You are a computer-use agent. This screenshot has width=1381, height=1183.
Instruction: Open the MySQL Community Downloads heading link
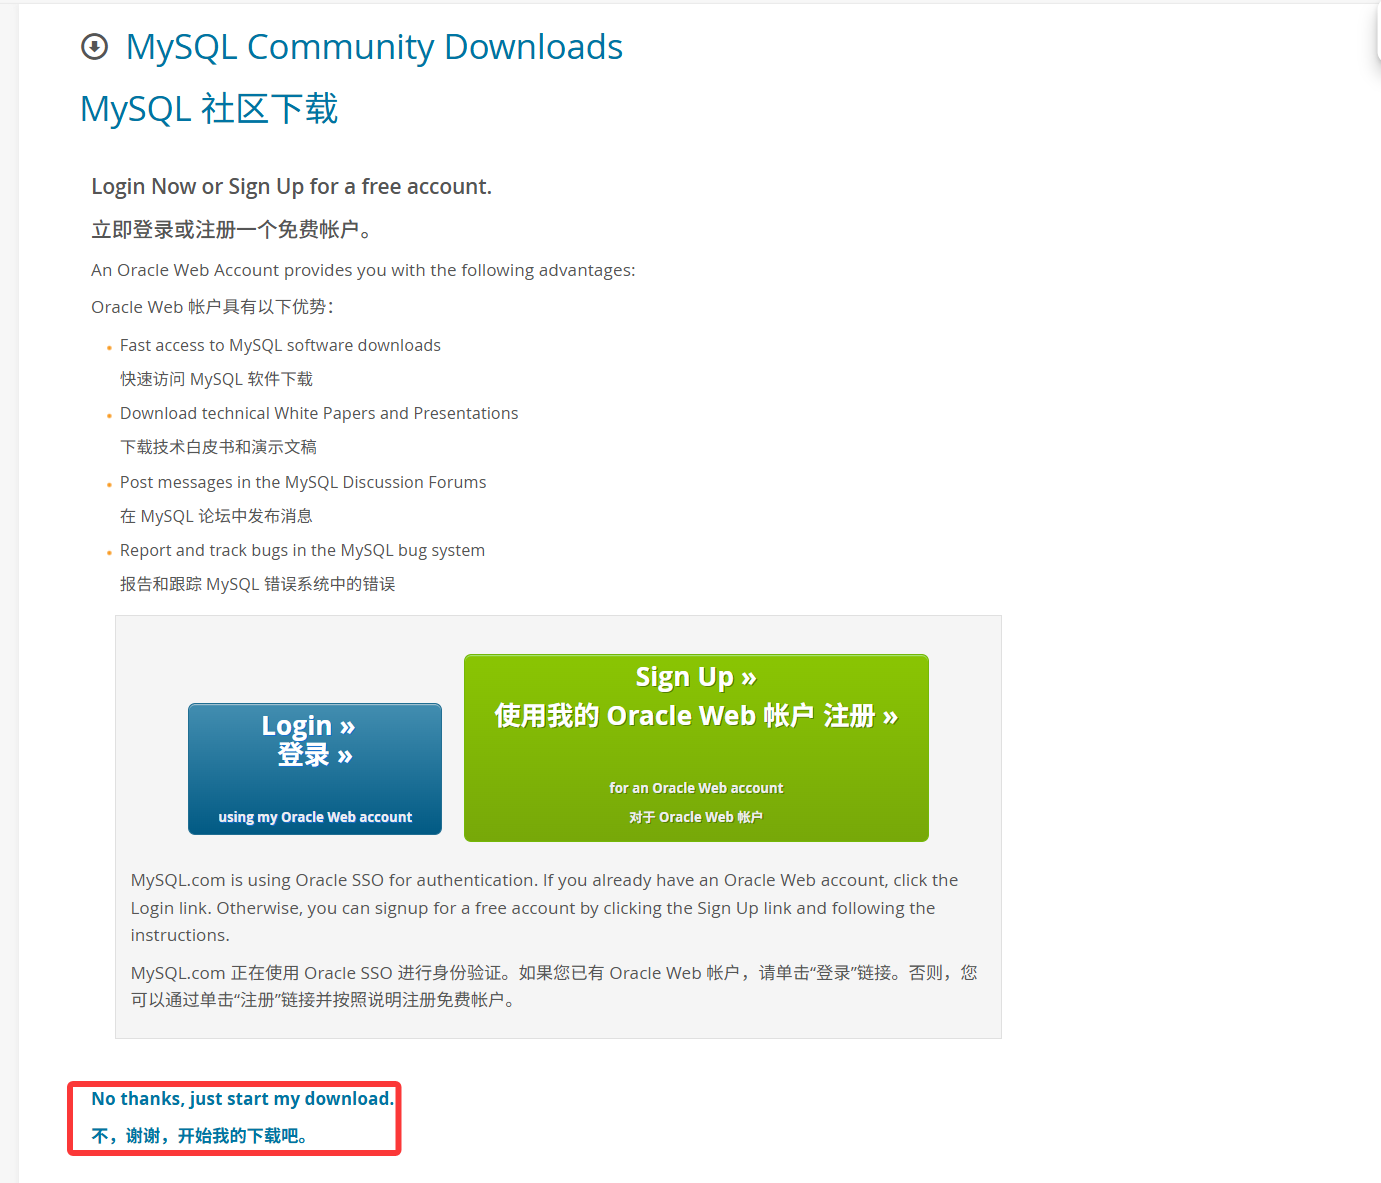click(374, 47)
